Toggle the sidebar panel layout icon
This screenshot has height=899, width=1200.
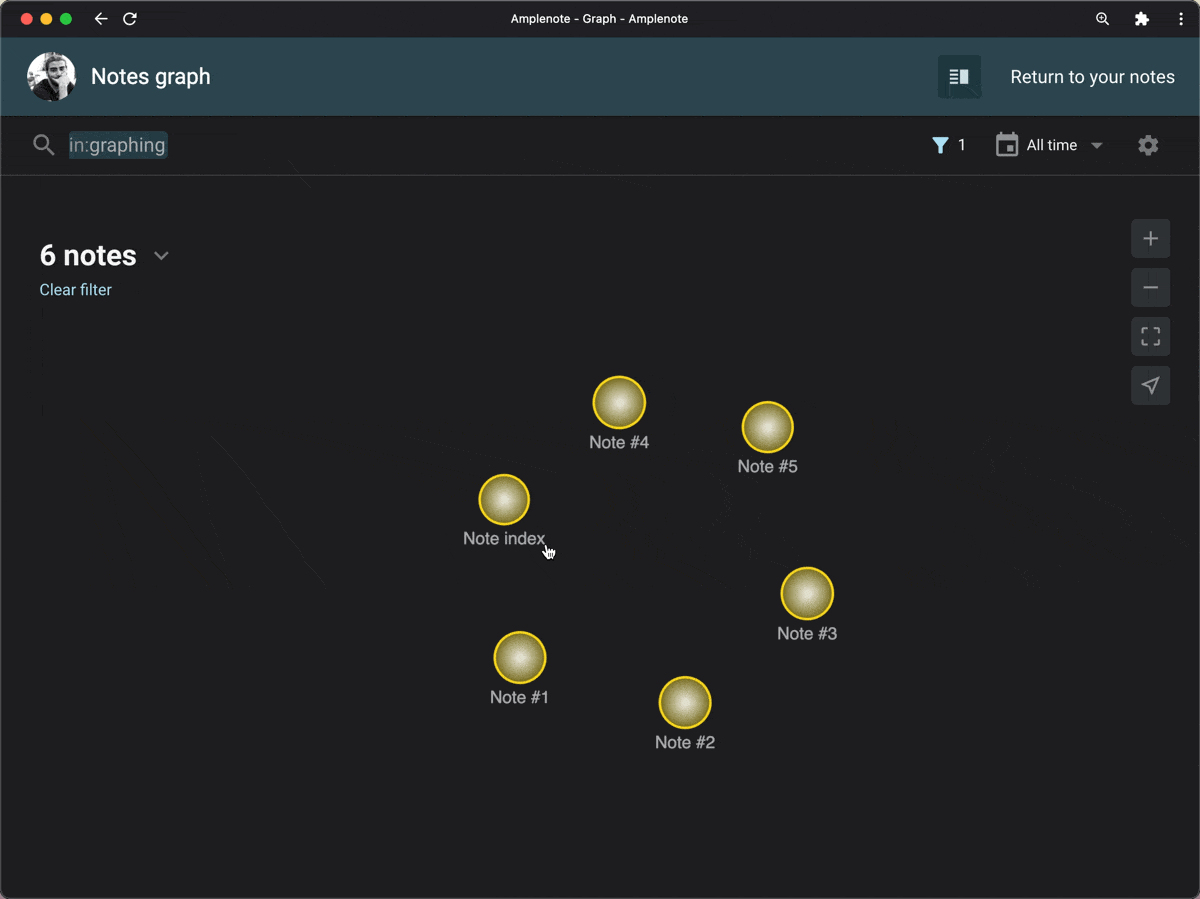[959, 77]
